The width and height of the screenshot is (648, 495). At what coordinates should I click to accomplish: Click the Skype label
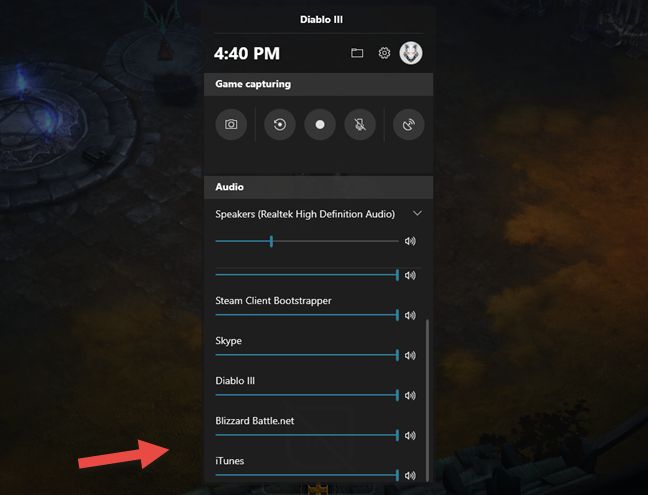(x=229, y=341)
